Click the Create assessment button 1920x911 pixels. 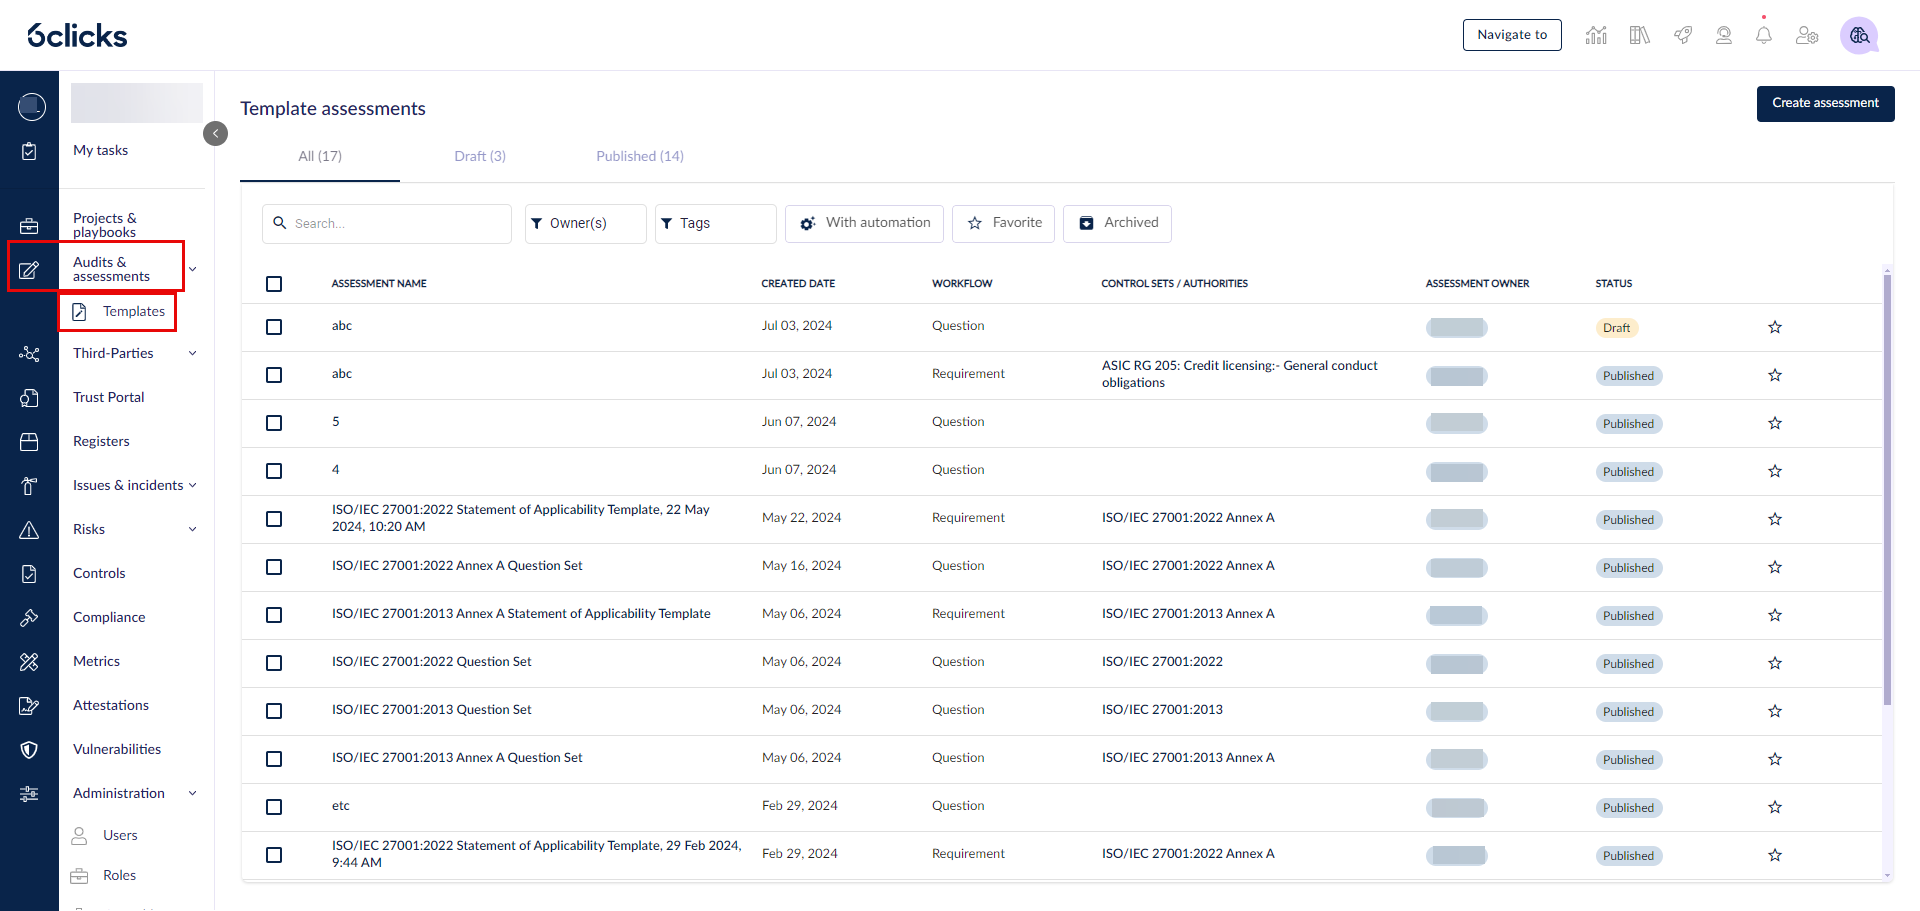pos(1825,103)
